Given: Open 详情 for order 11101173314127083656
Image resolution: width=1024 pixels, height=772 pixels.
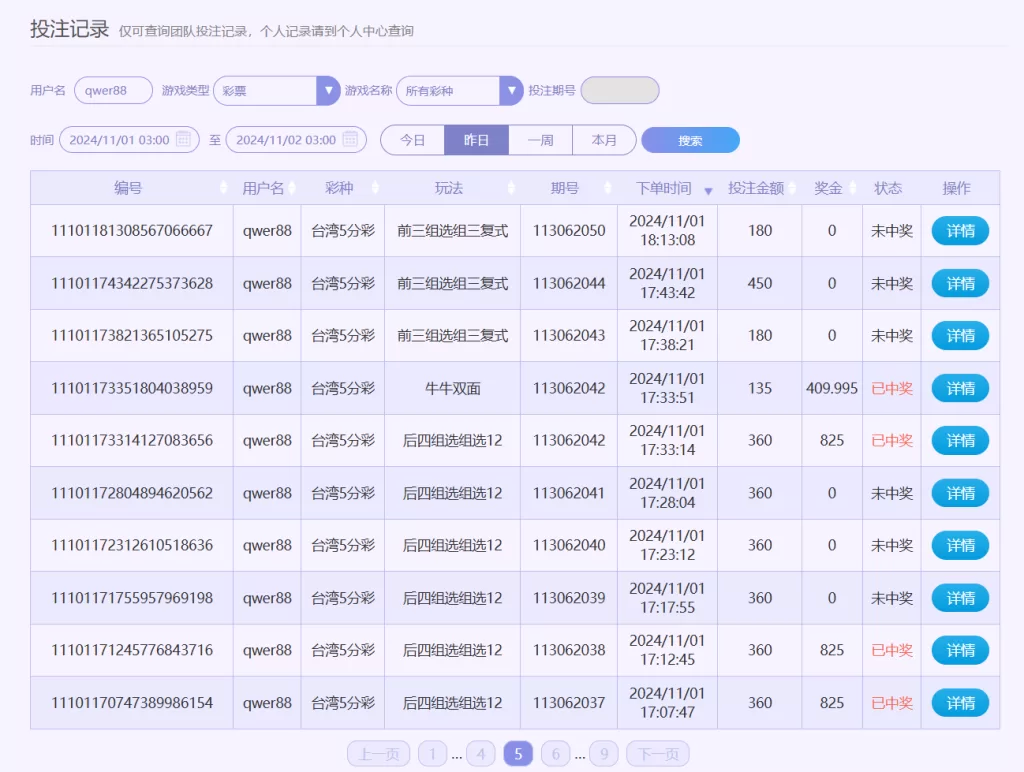Looking at the screenshot, I should pyautogui.click(x=960, y=440).
